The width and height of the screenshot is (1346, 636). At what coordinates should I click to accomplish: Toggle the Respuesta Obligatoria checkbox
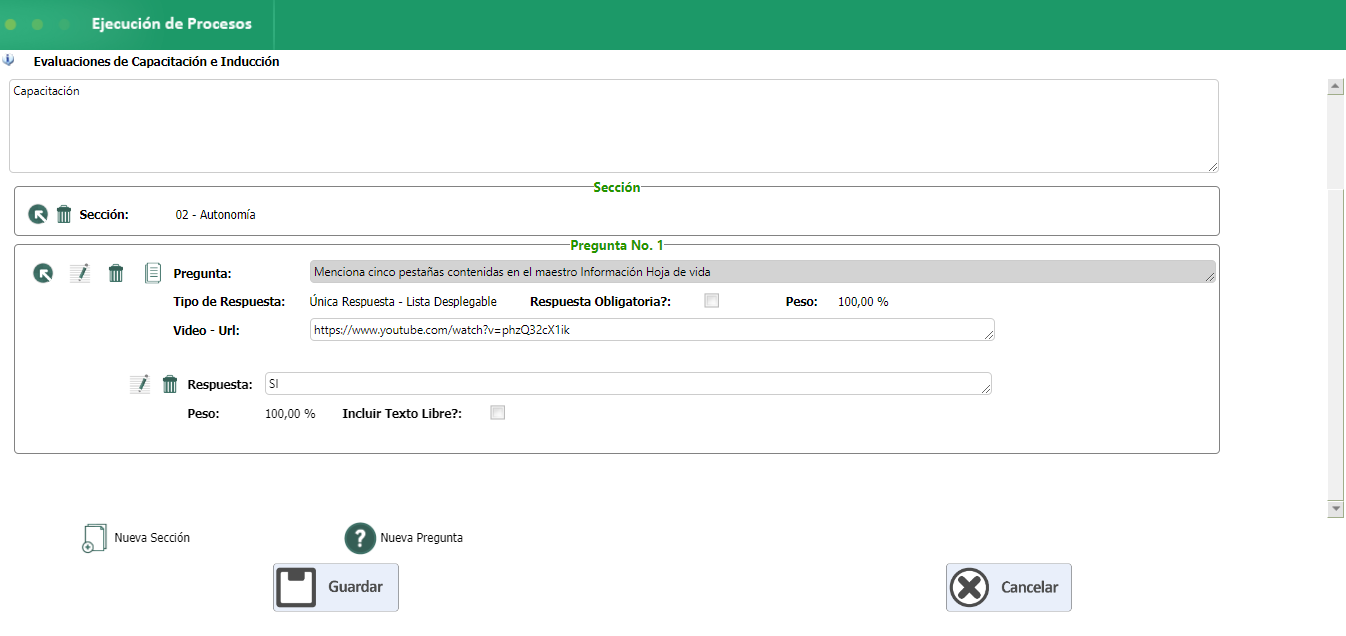coord(712,300)
